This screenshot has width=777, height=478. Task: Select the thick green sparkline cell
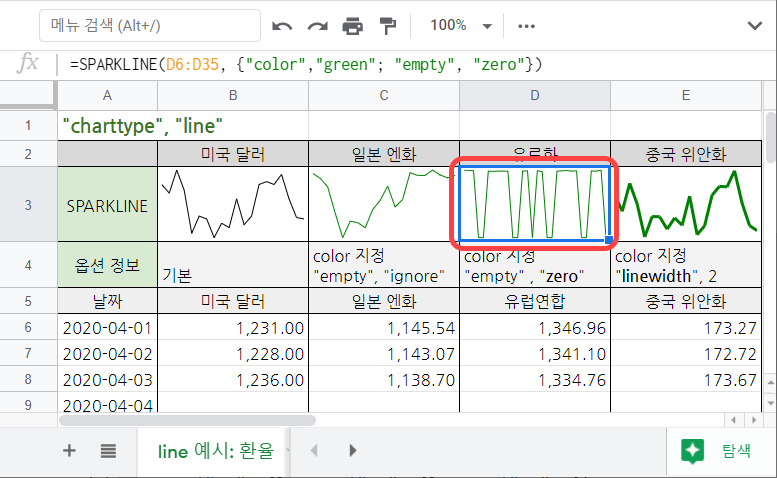685,204
